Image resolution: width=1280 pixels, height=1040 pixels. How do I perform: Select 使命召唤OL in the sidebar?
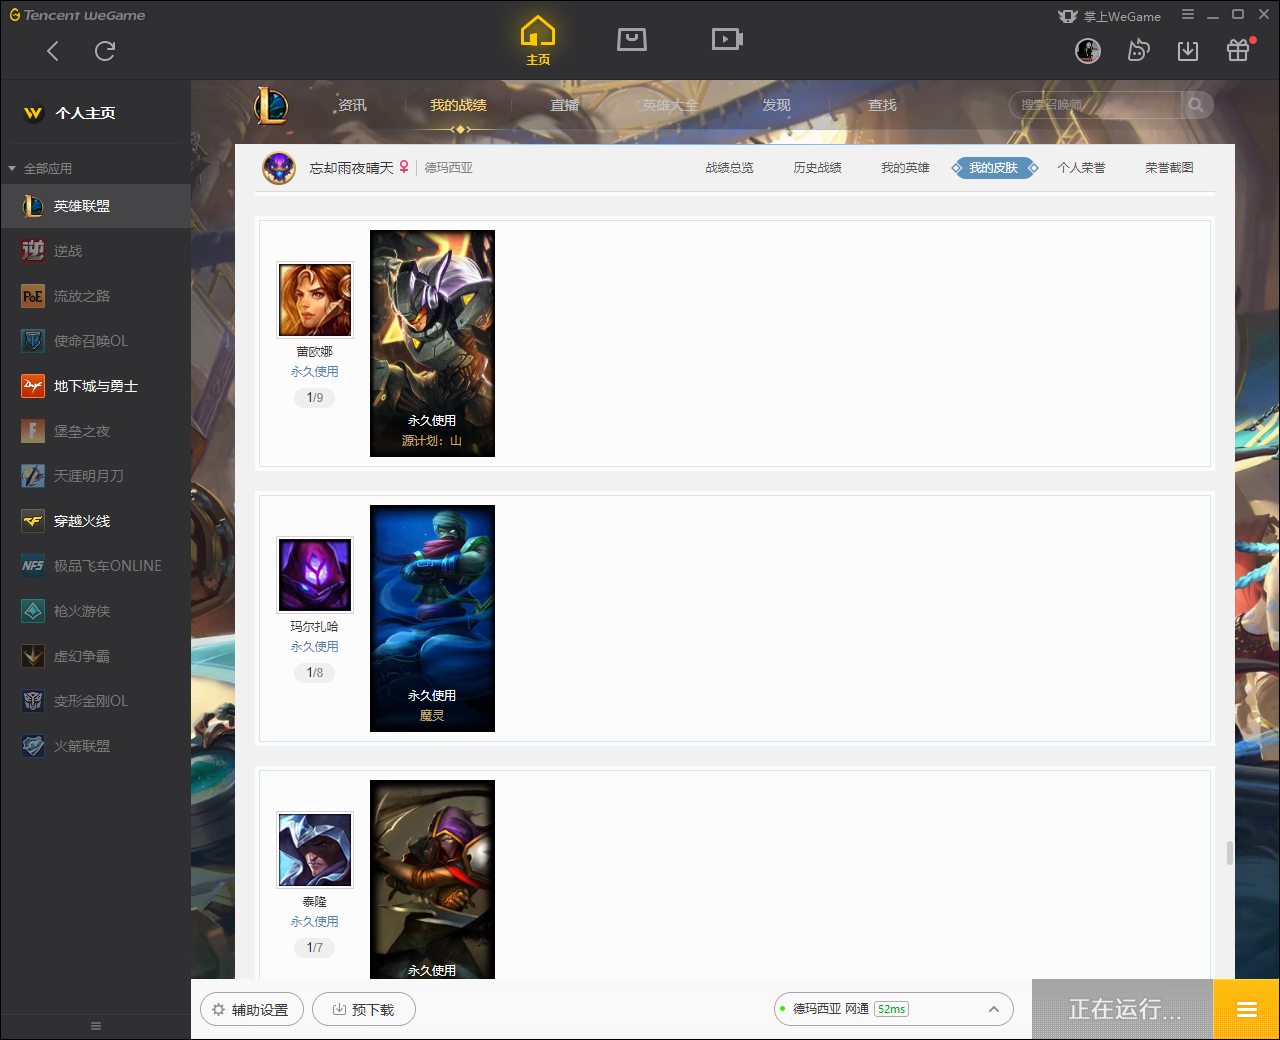[95, 341]
